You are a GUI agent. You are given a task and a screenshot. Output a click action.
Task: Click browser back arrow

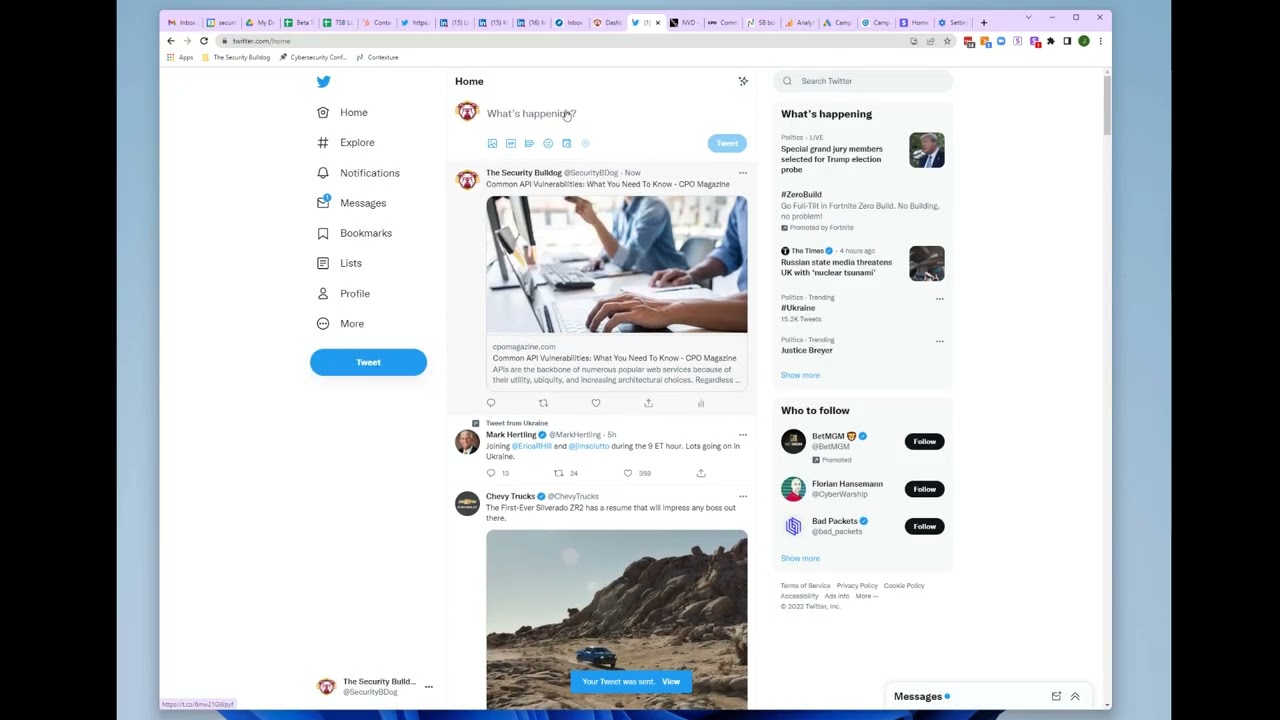(x=171, y=41)
